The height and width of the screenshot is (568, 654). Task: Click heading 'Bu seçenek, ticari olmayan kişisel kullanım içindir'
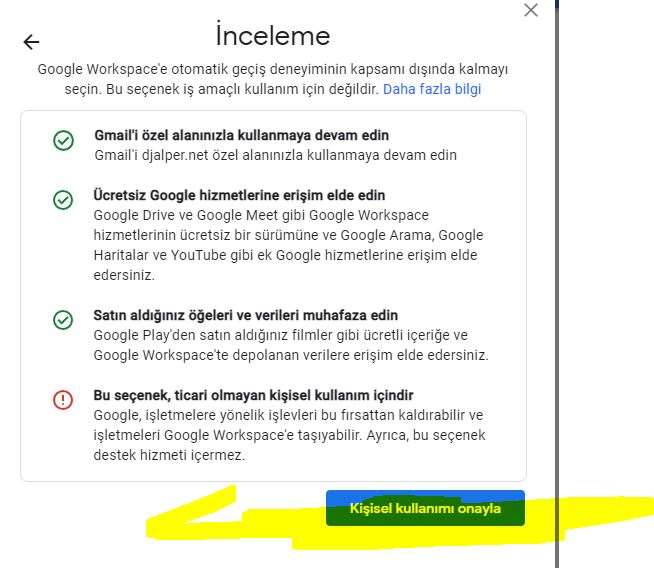point(253,395)
